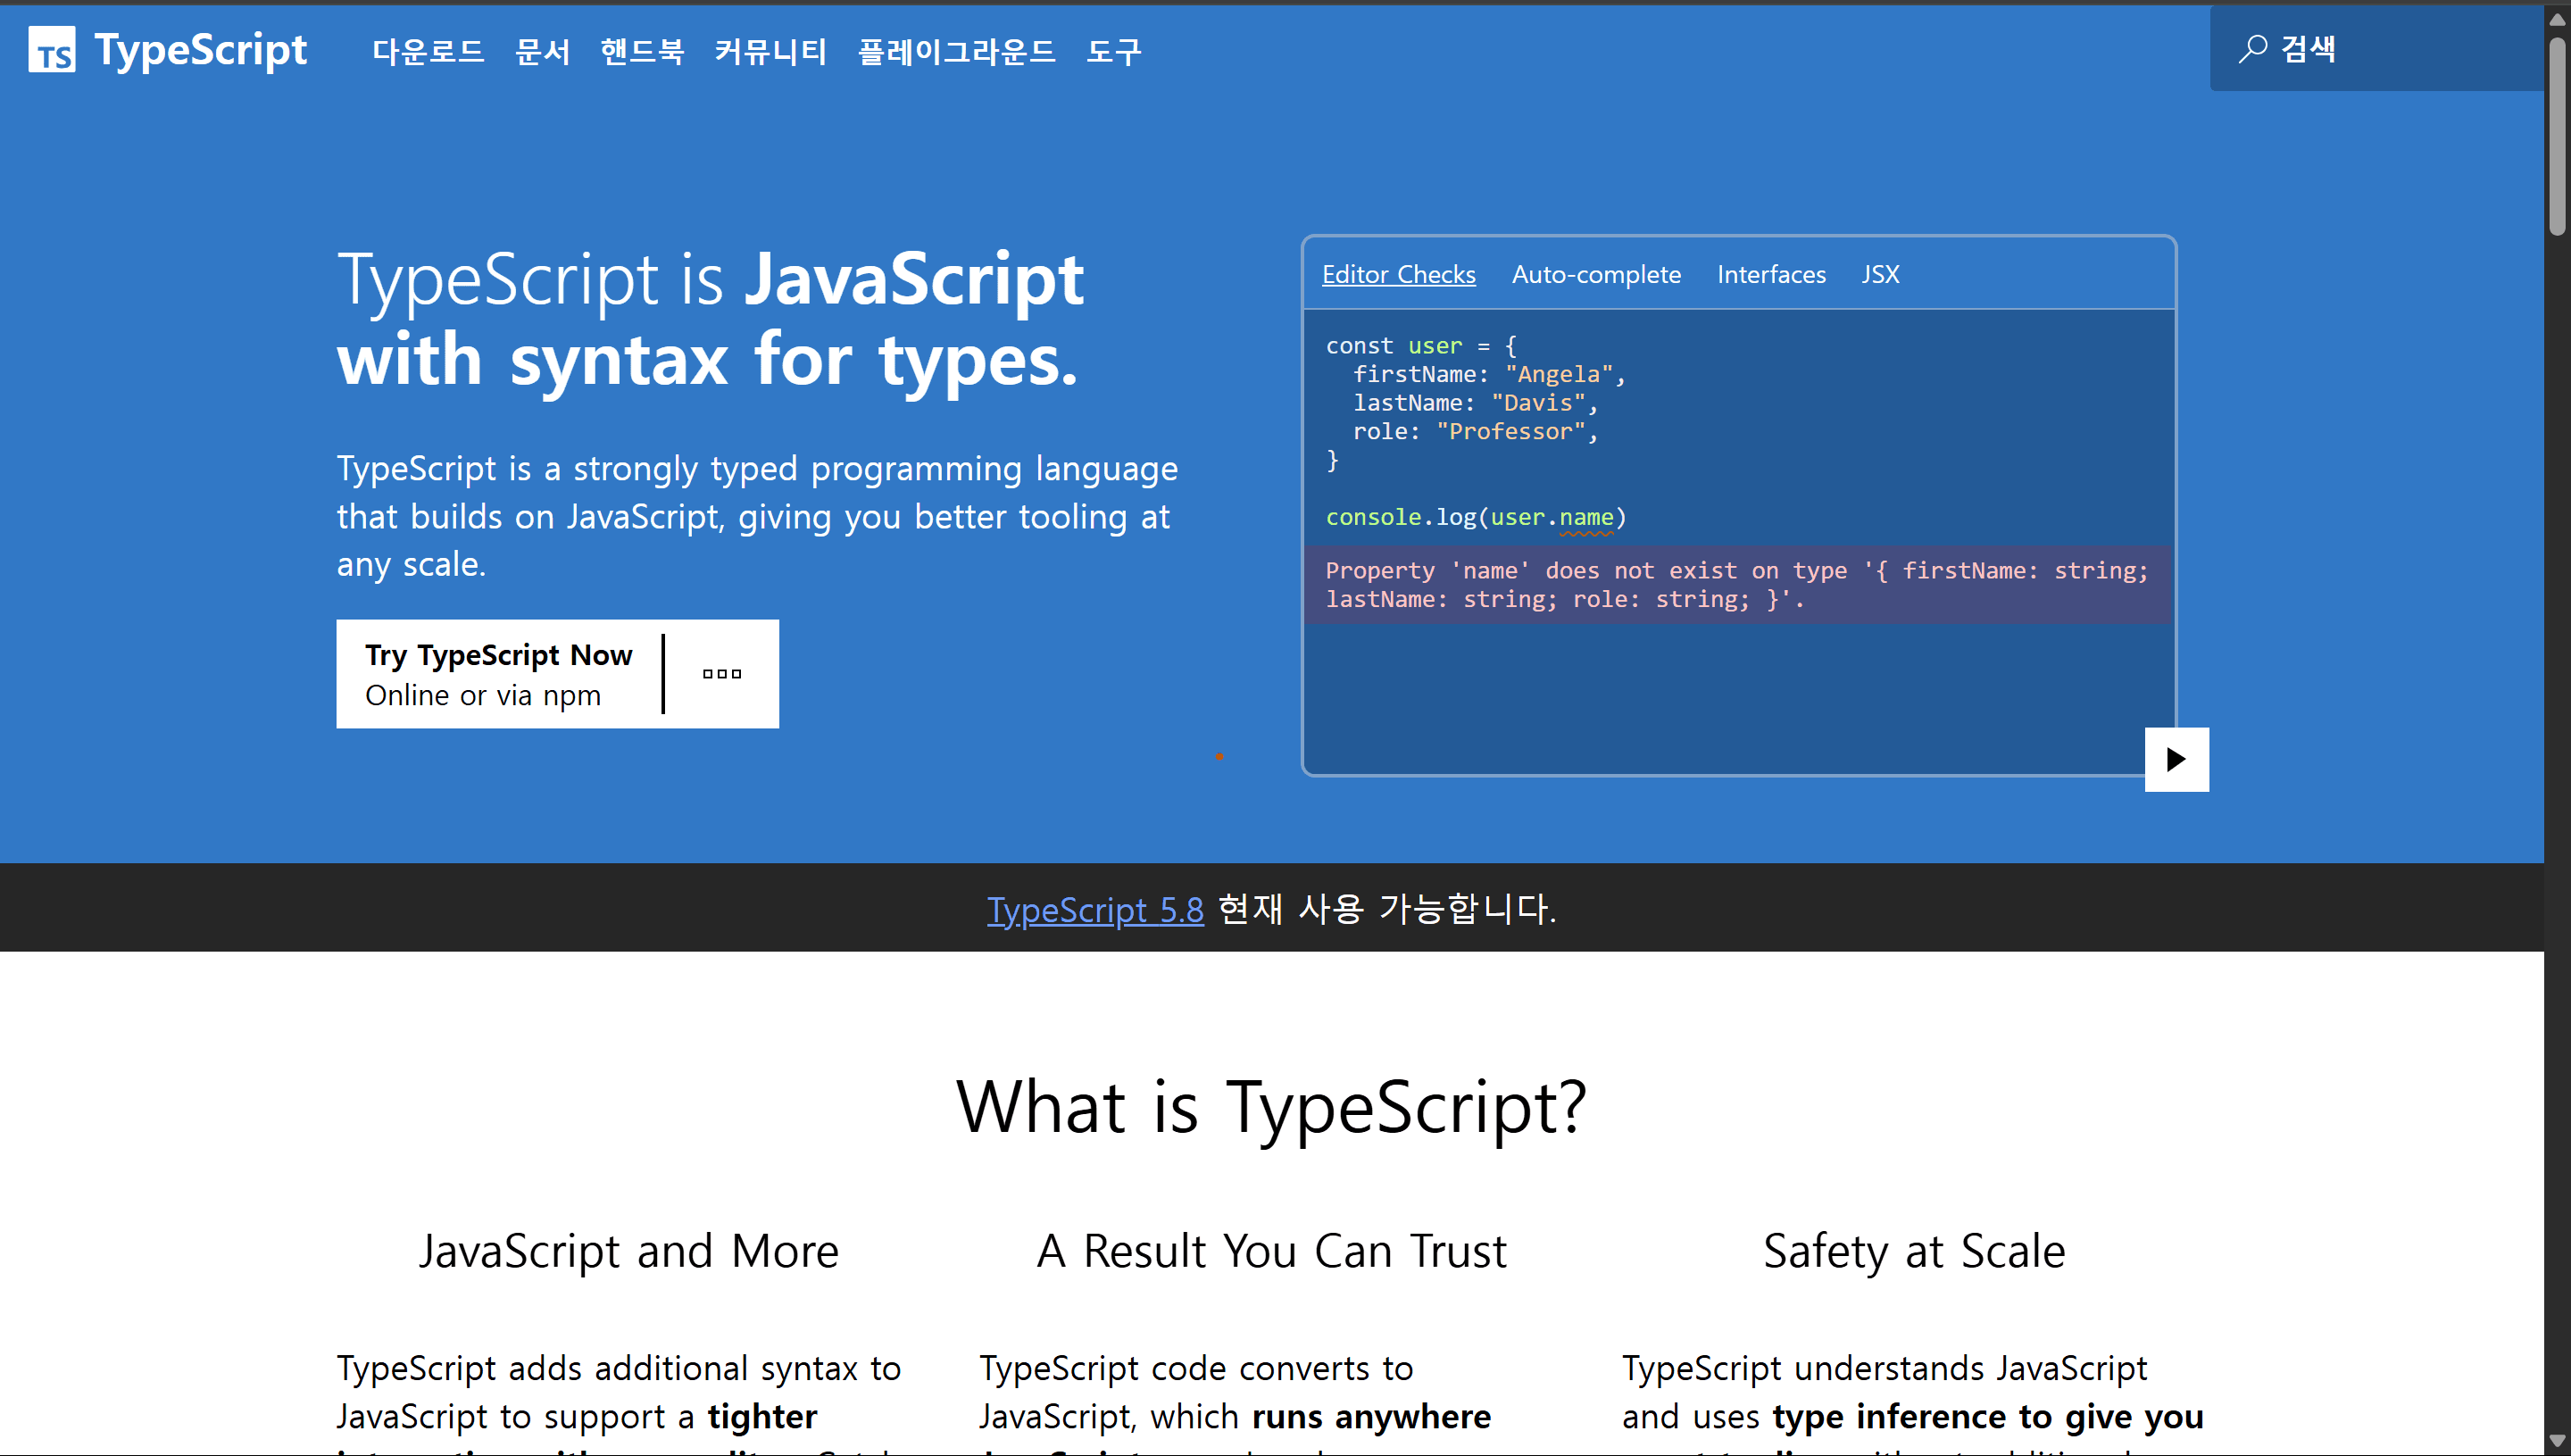Open the 다운로드 menu item

pos(428,51)
